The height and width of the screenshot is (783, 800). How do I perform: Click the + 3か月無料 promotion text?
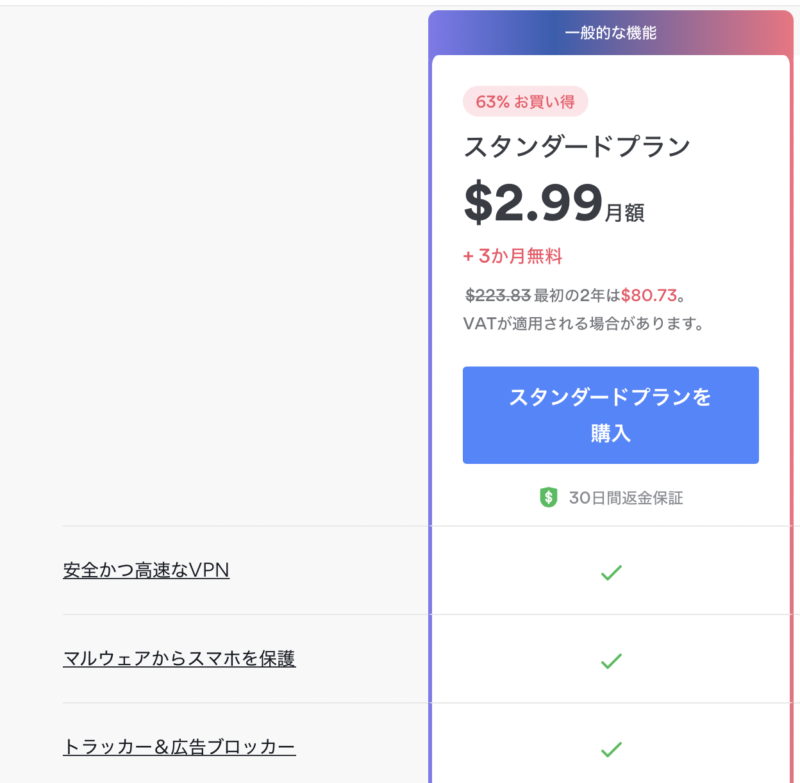[x=513, y=256]
